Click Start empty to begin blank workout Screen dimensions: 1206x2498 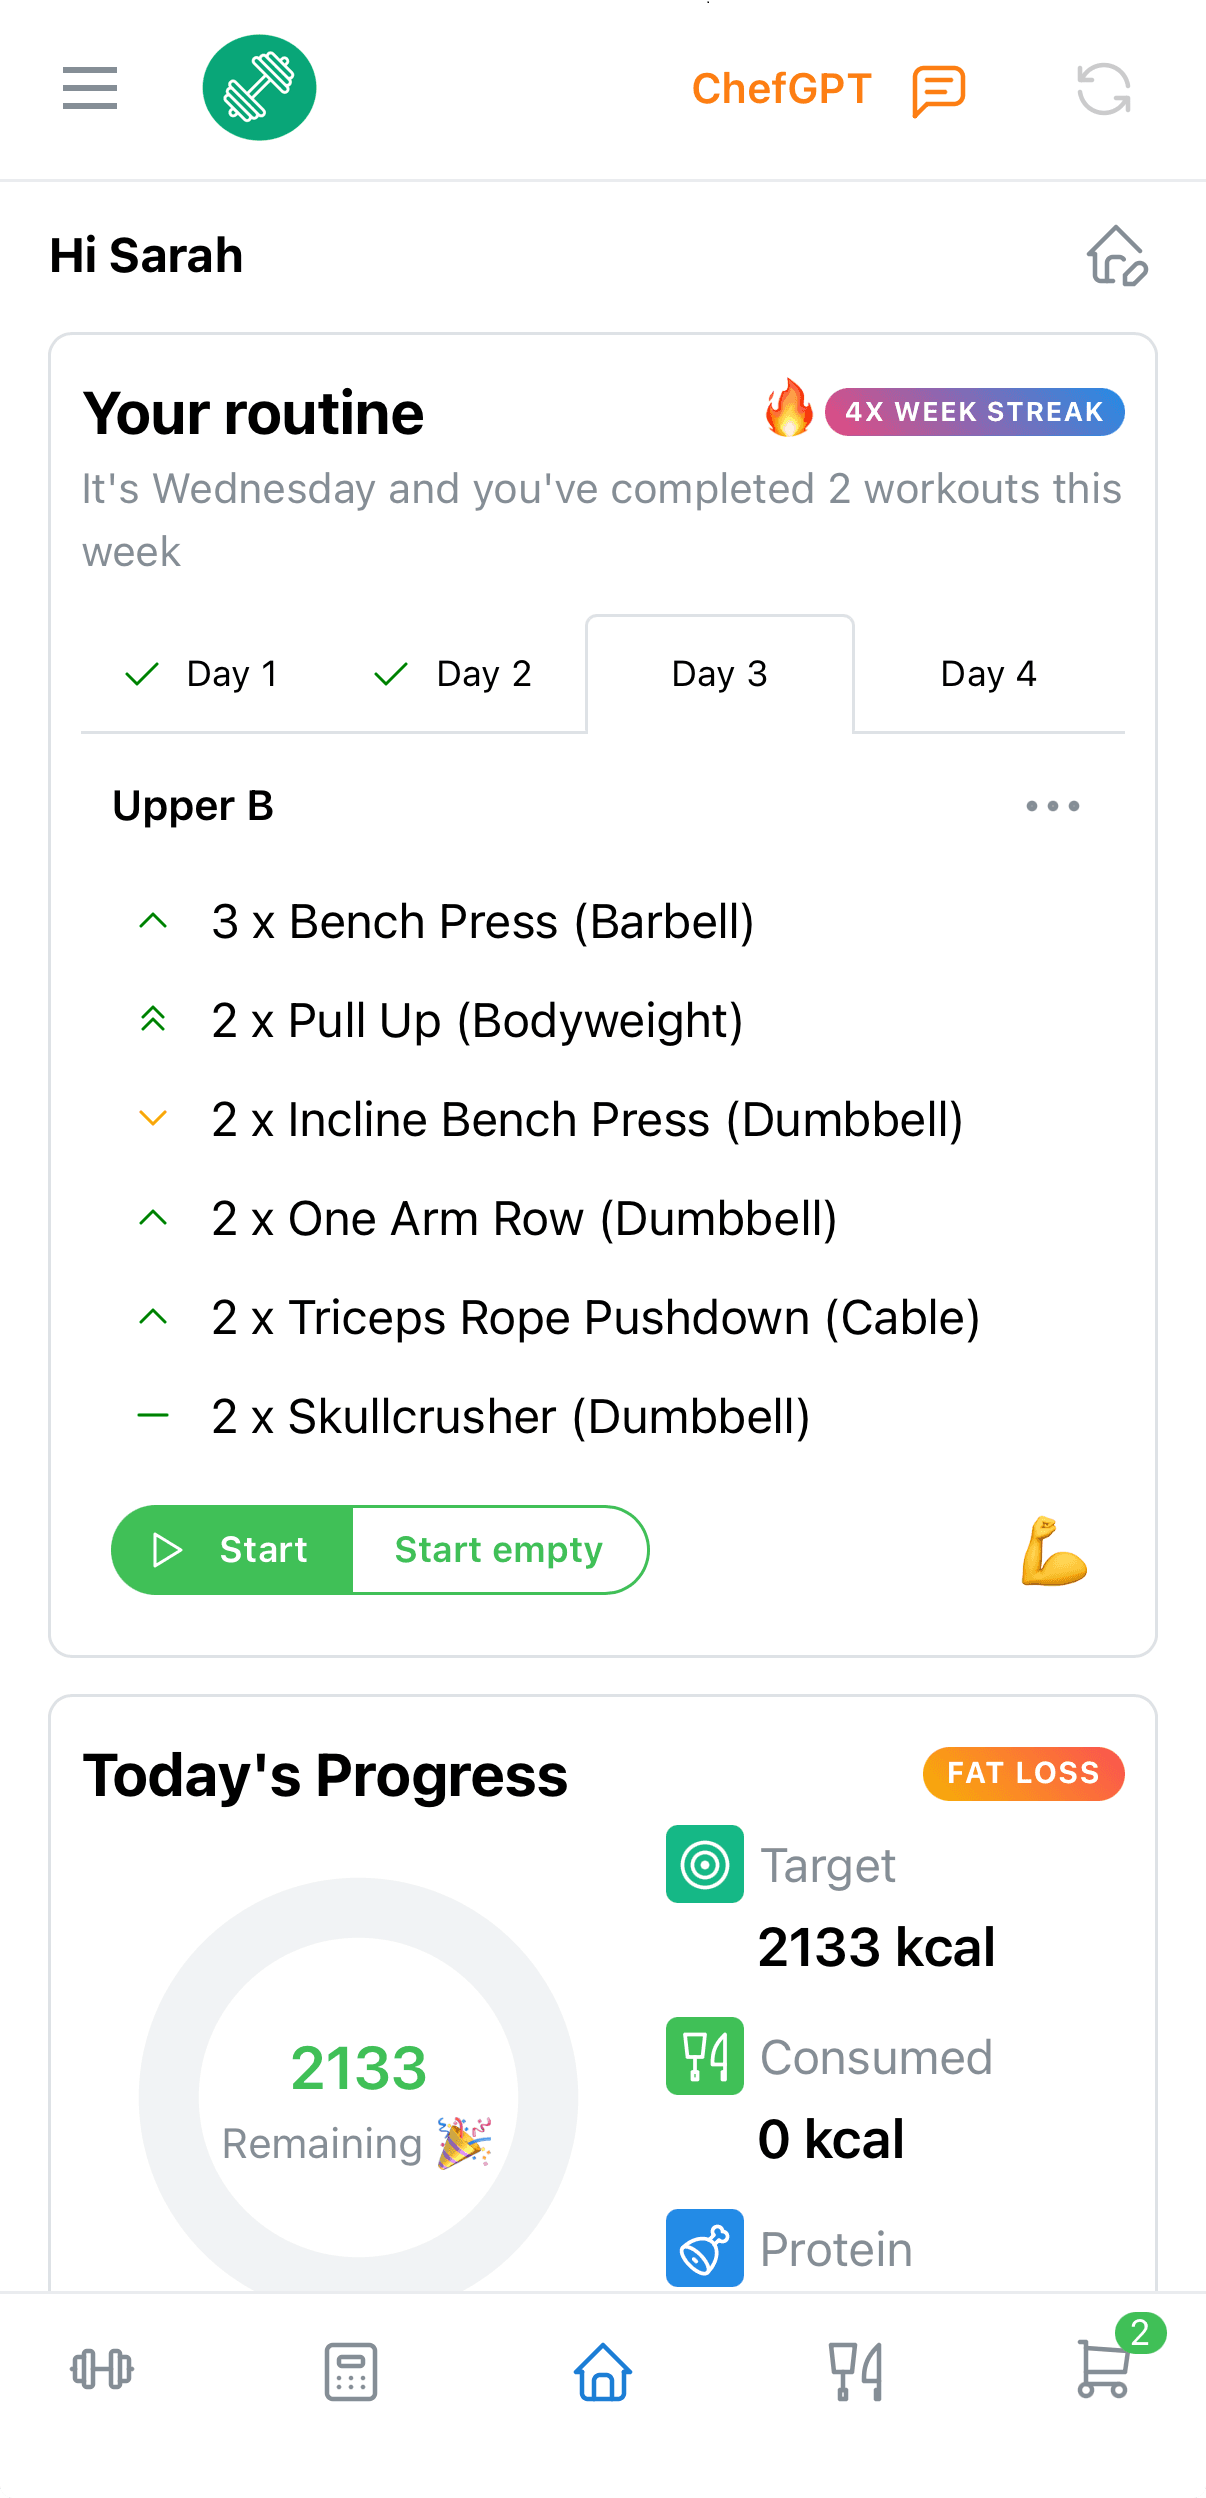tap(498, 1549)
